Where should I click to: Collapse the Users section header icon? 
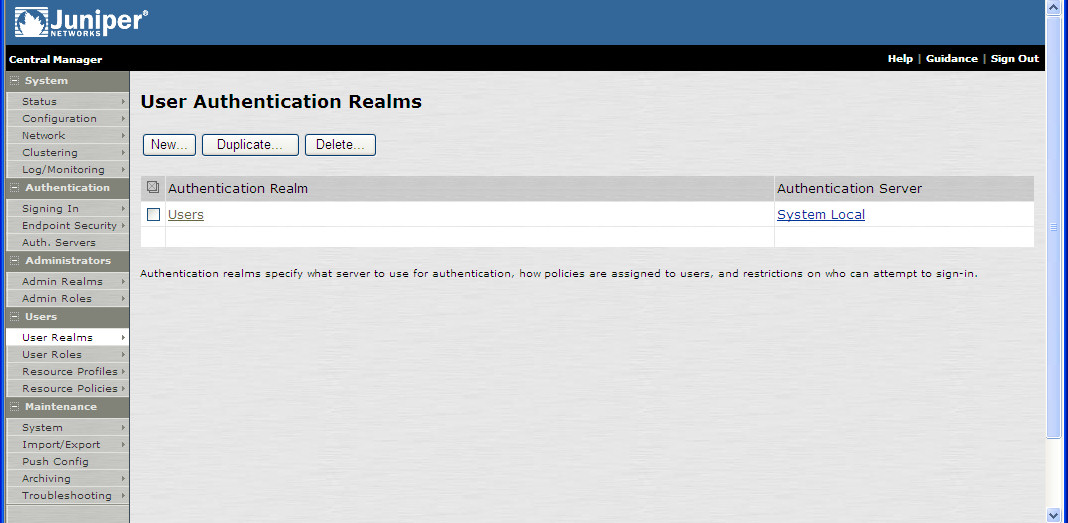coord(15,317)
